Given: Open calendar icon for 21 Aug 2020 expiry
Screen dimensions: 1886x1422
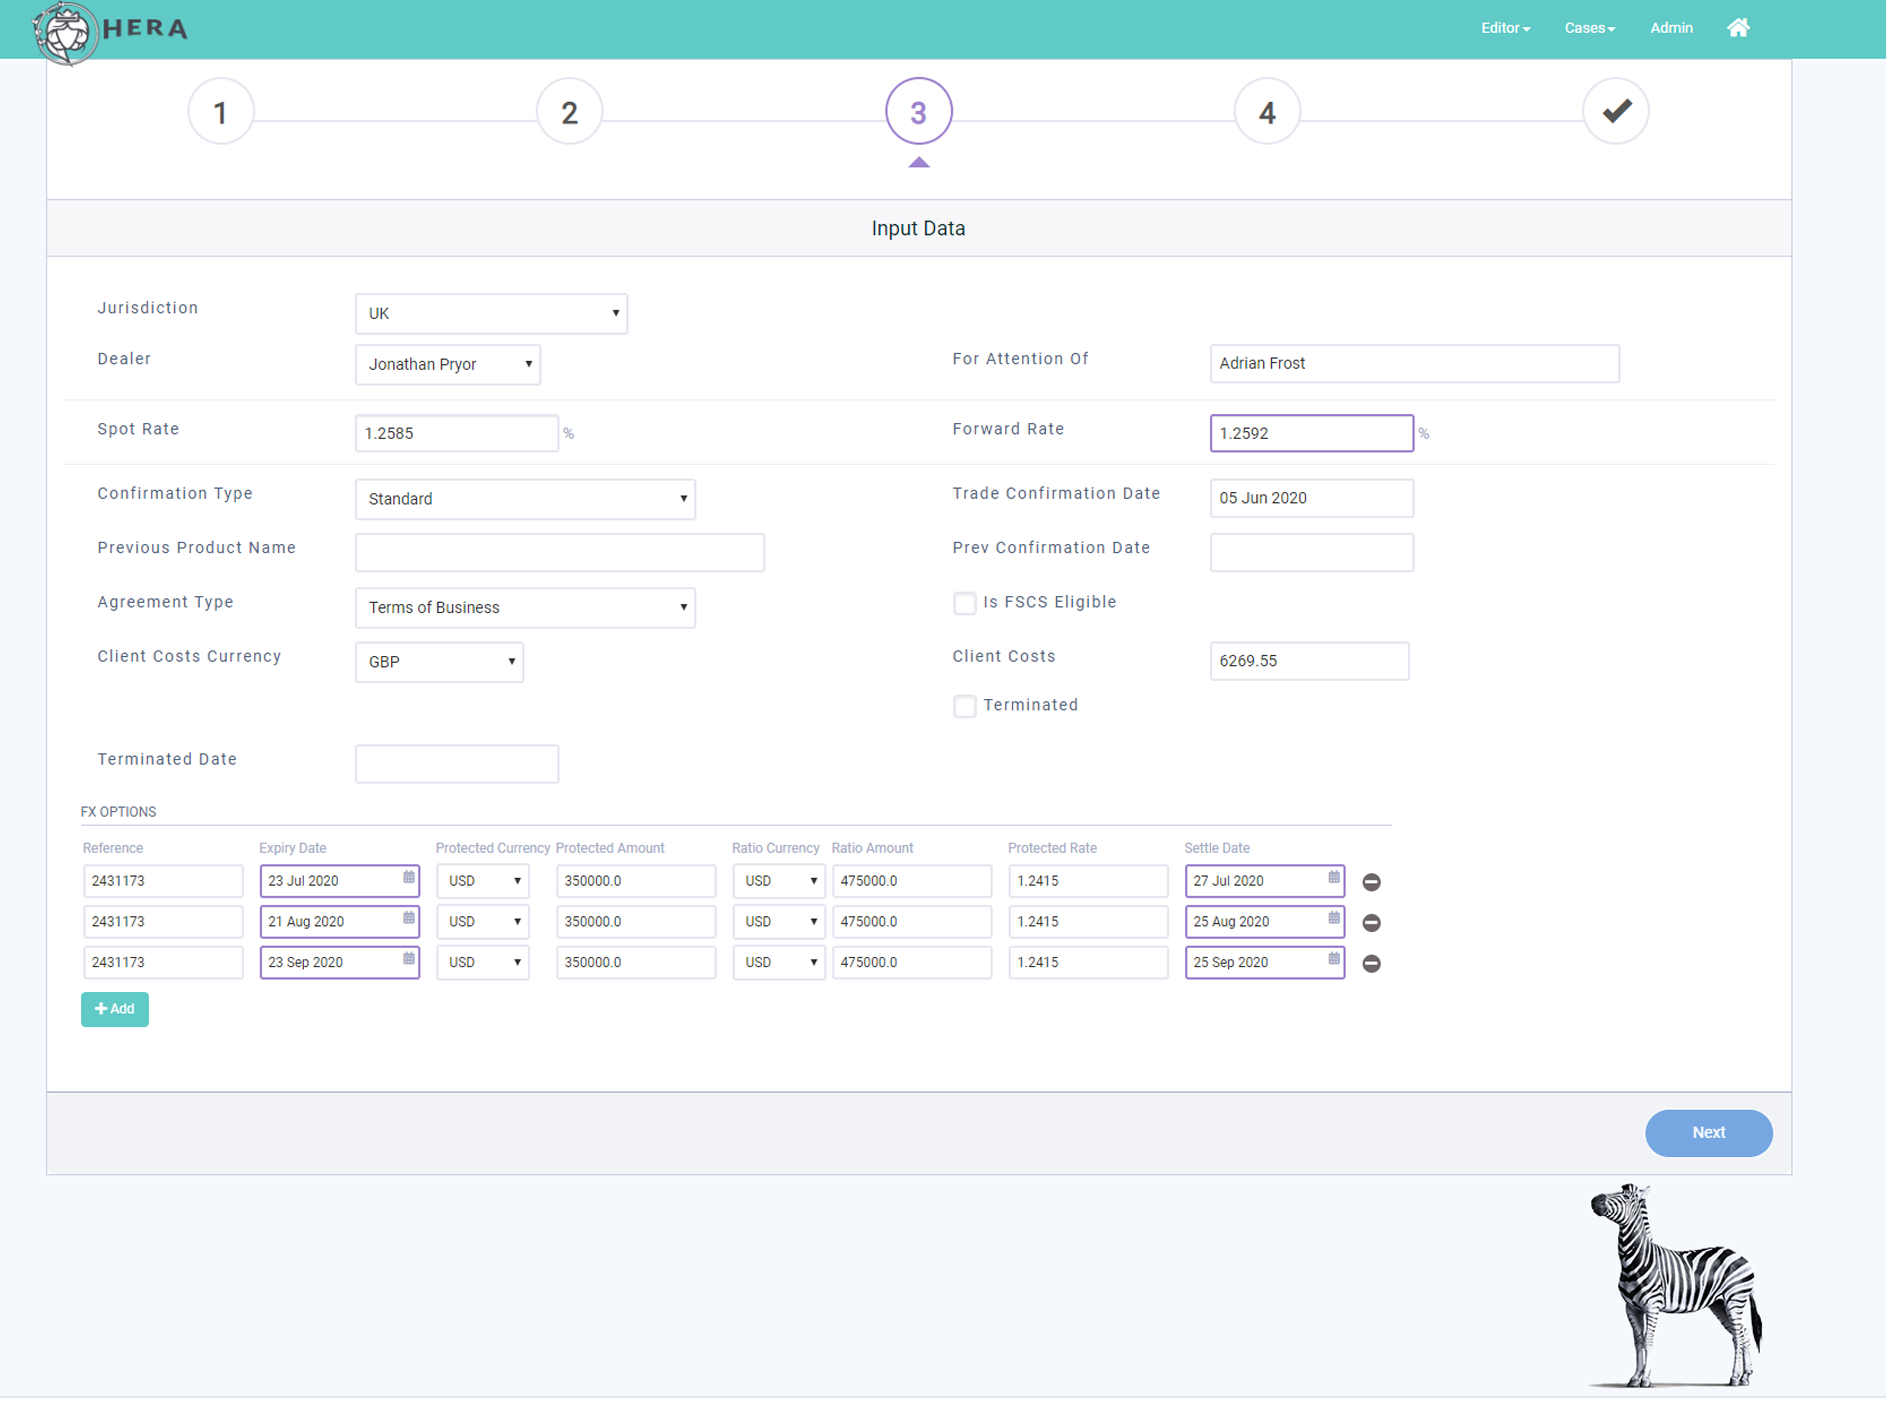Looking at the screenshot, I should tap(408, 918).
